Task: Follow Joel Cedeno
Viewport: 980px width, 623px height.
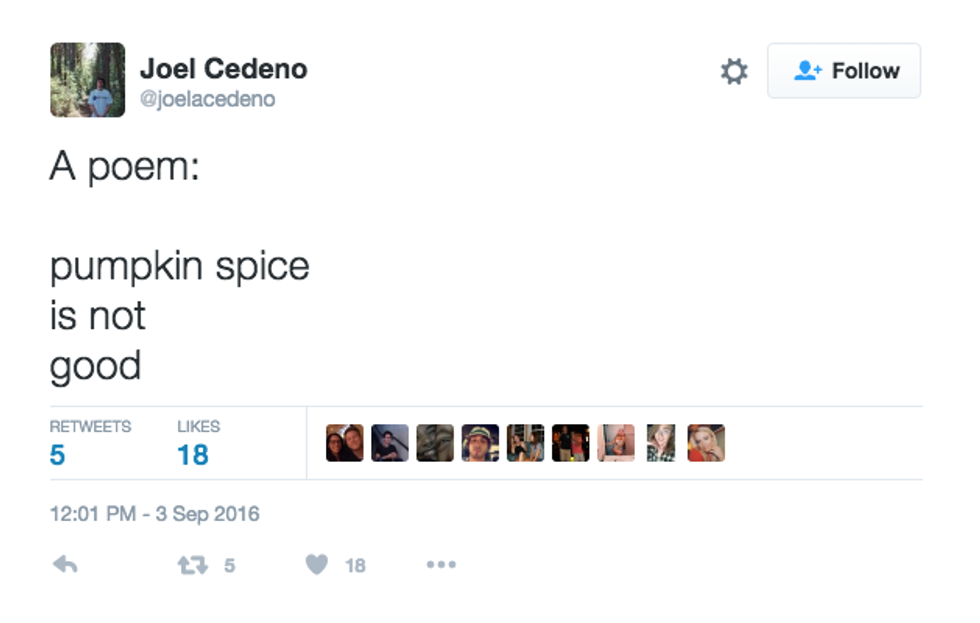Action: click(x=844, y=71)
